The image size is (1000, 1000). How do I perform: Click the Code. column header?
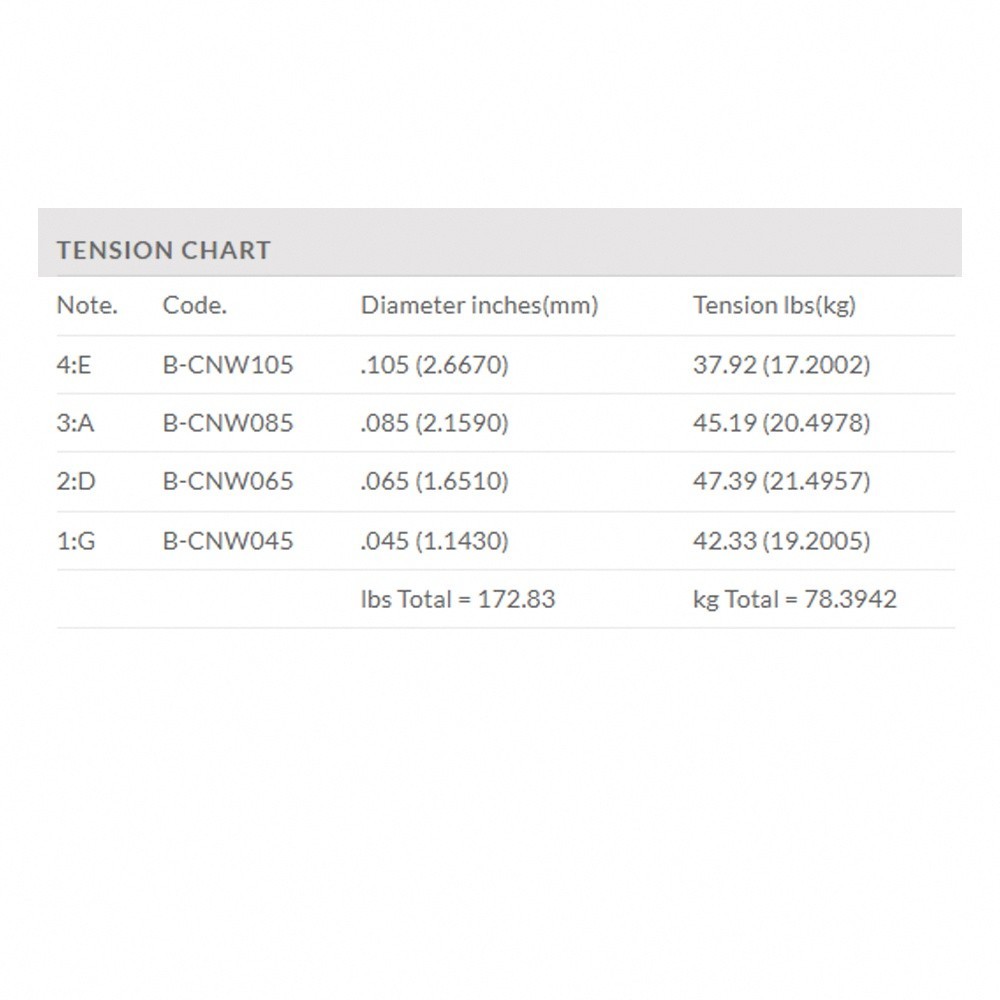[x=195, y=306]
